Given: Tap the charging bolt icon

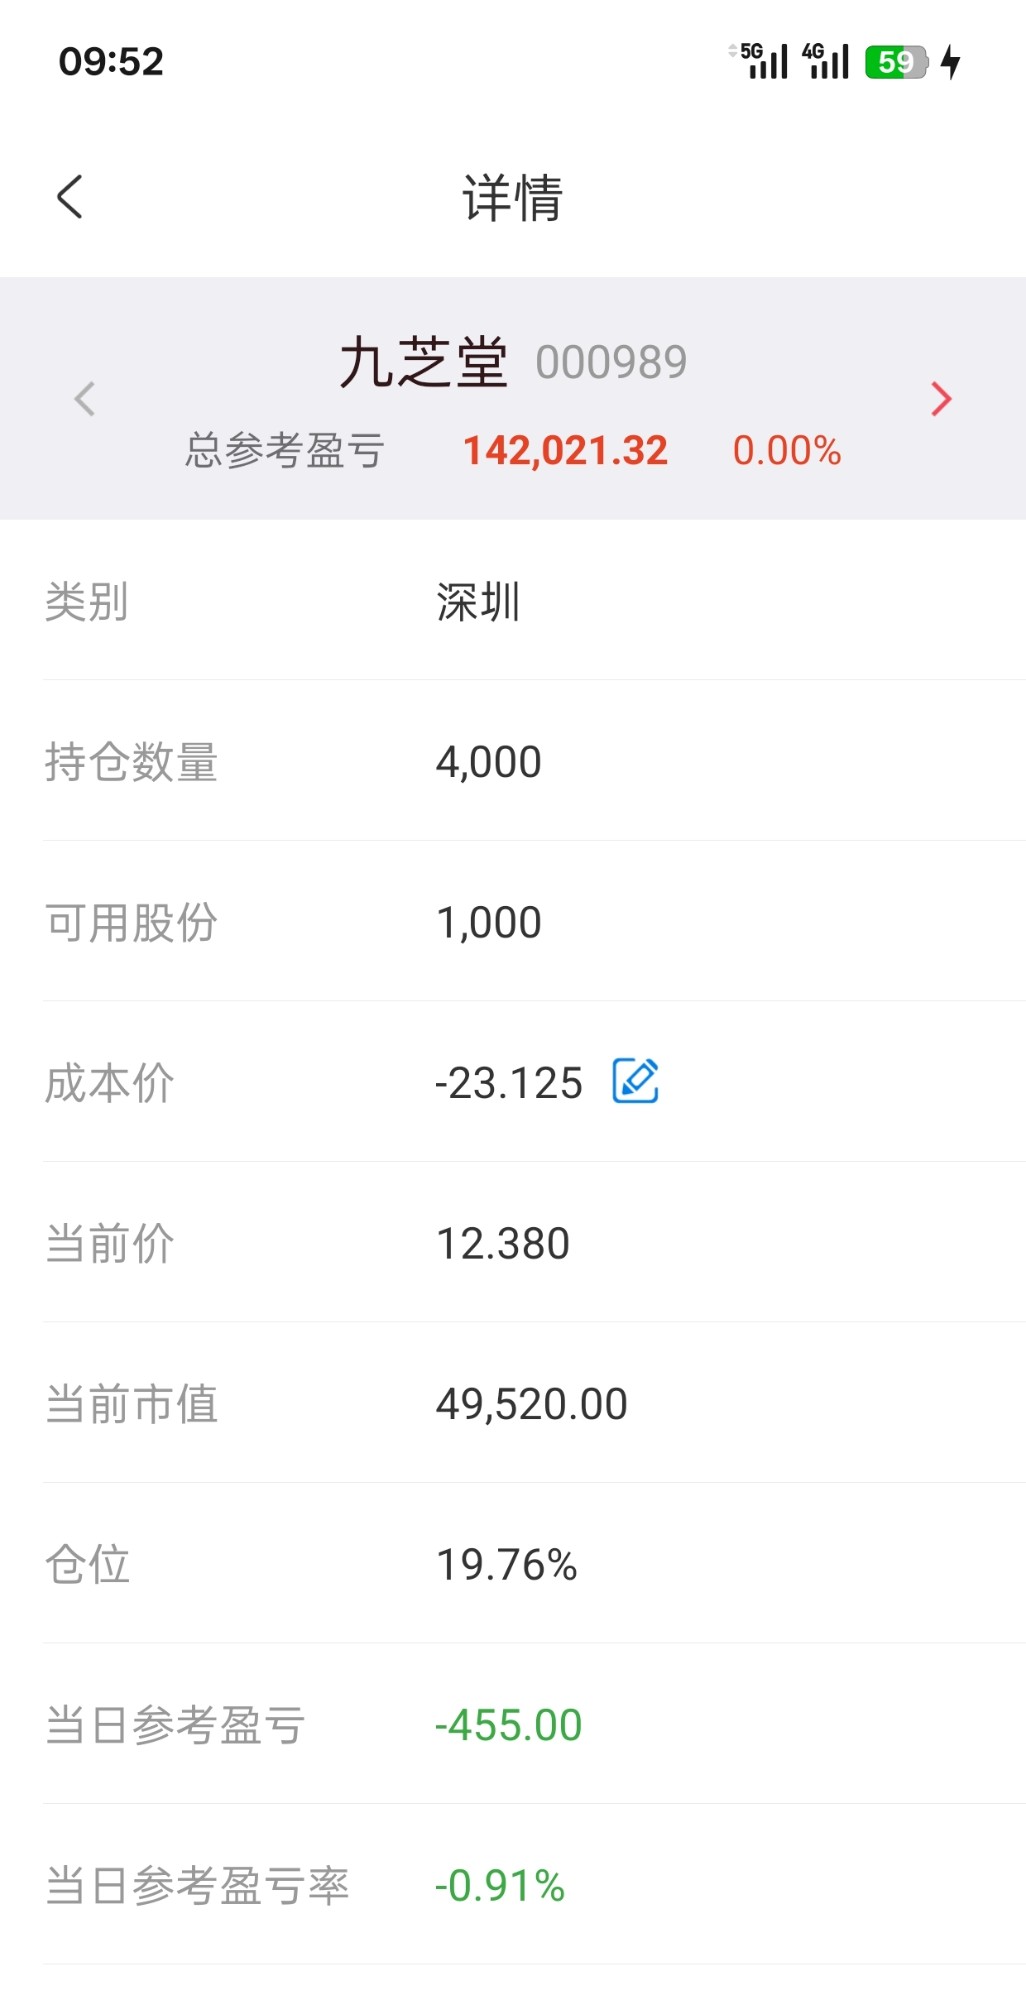Looking at the screenshot, I should [951, 62].
